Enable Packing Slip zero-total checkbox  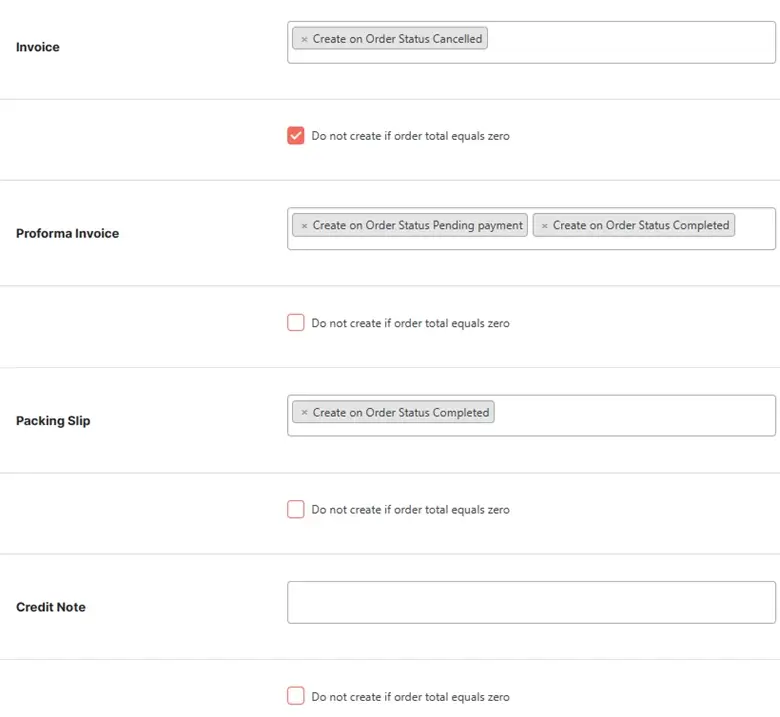295,509
